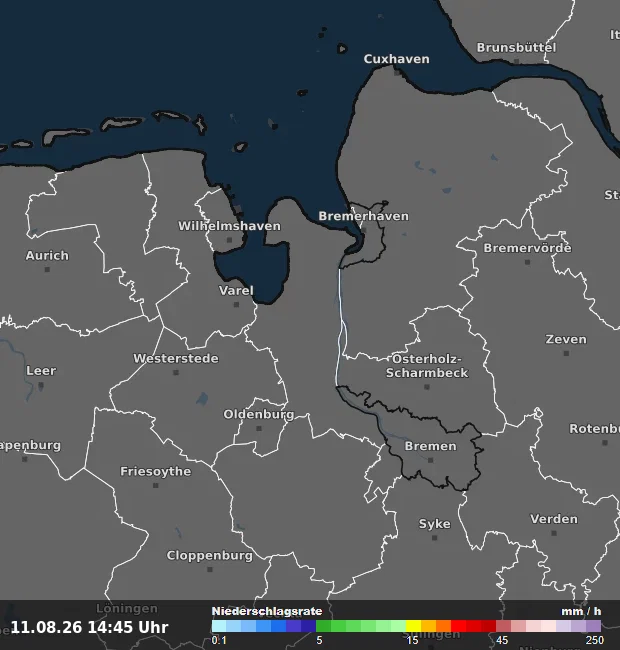Image resolution: width=620 pixels, height=650 pixels.
Task: Select the Bremerhaven label on map
Action: click(363, 216)
